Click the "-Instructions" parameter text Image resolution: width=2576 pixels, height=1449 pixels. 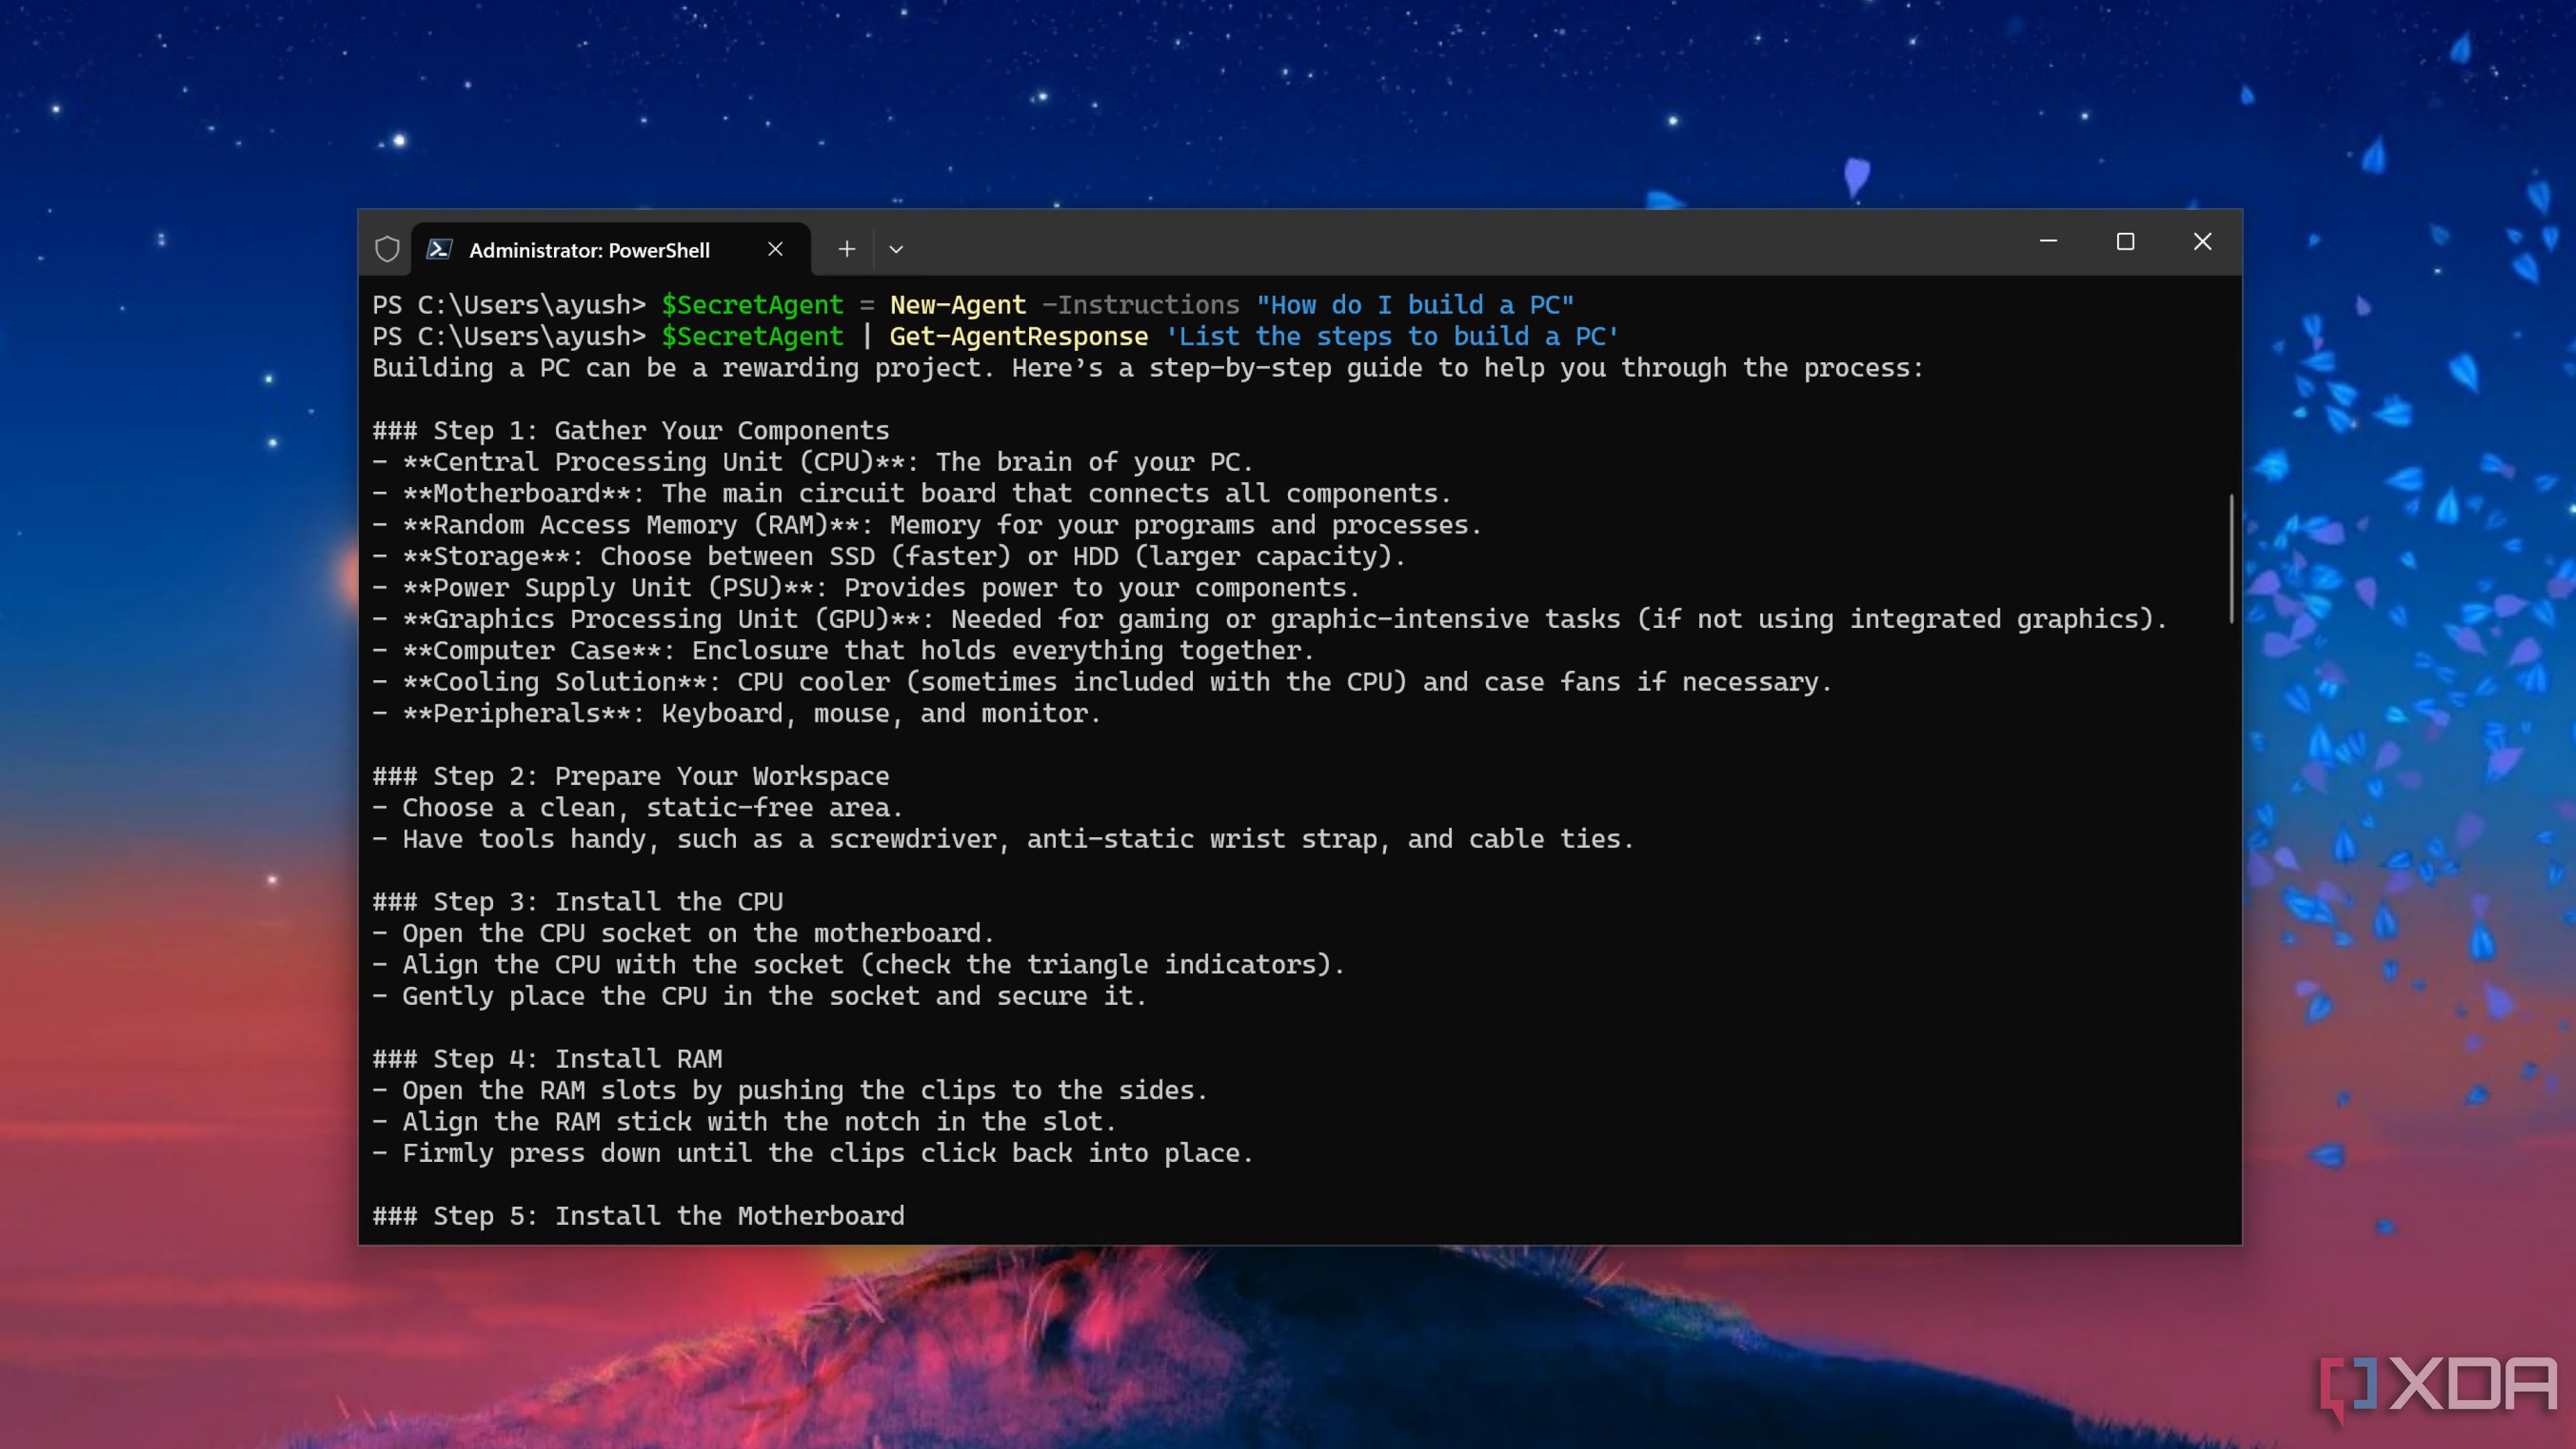[x=1141, y=305]
